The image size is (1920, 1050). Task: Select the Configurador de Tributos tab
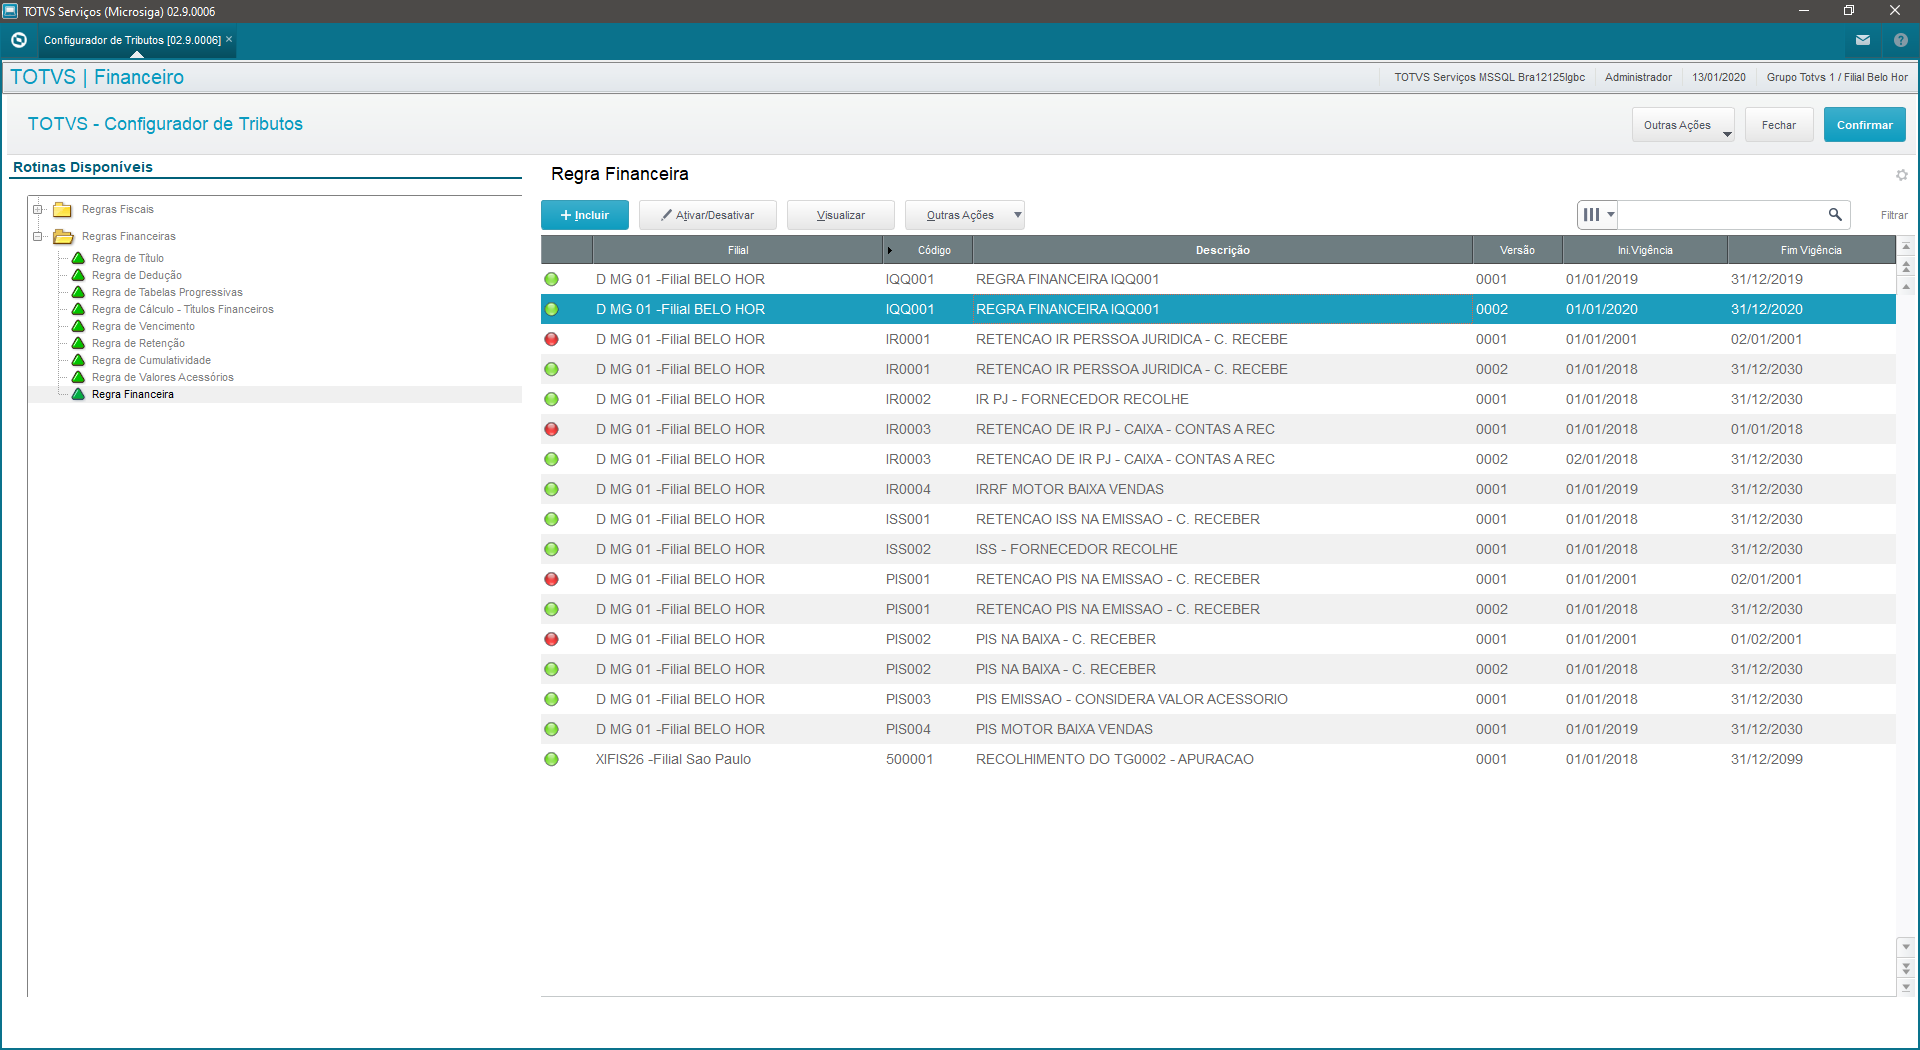(x=132, y=40)
